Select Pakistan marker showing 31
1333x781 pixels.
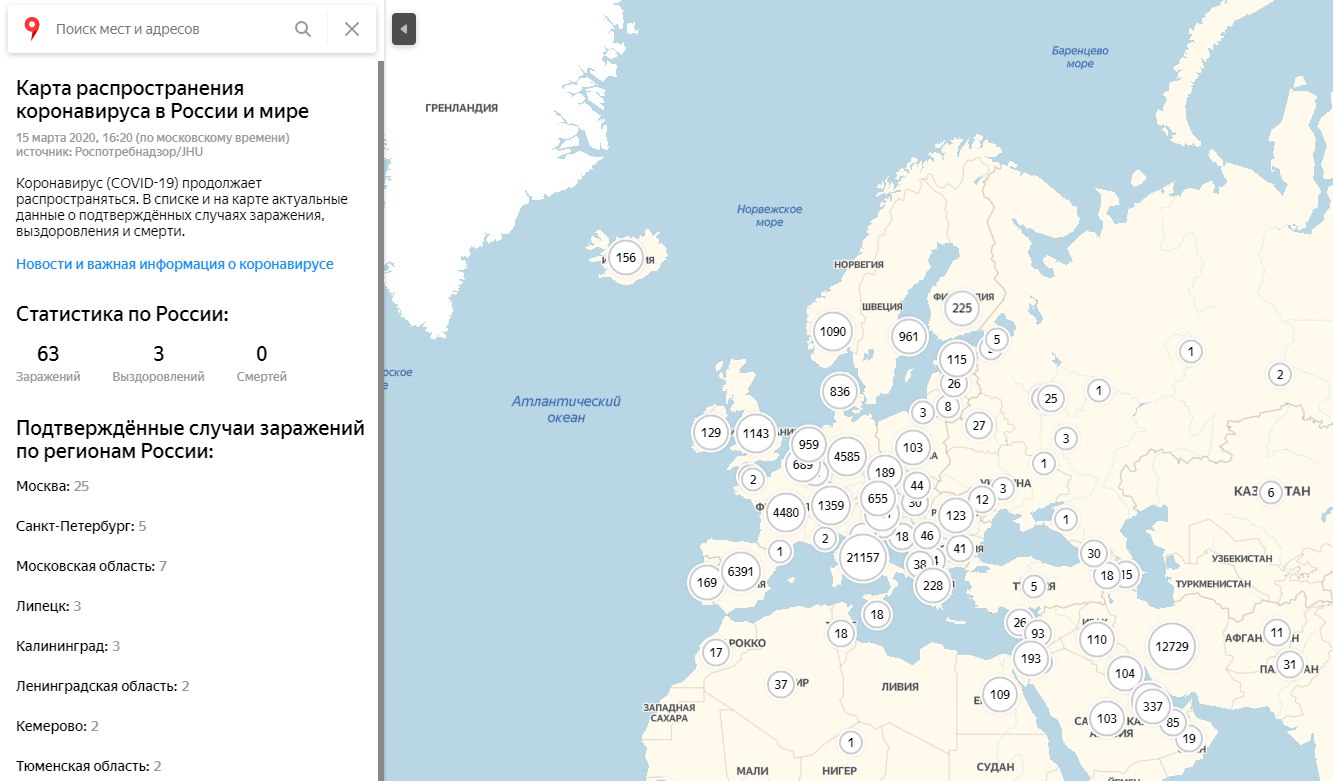coord(1290,664)
